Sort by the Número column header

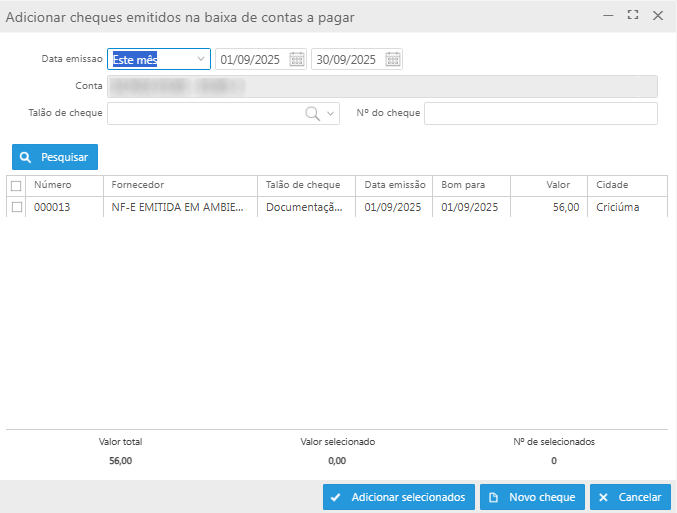[x=53, y=185]
